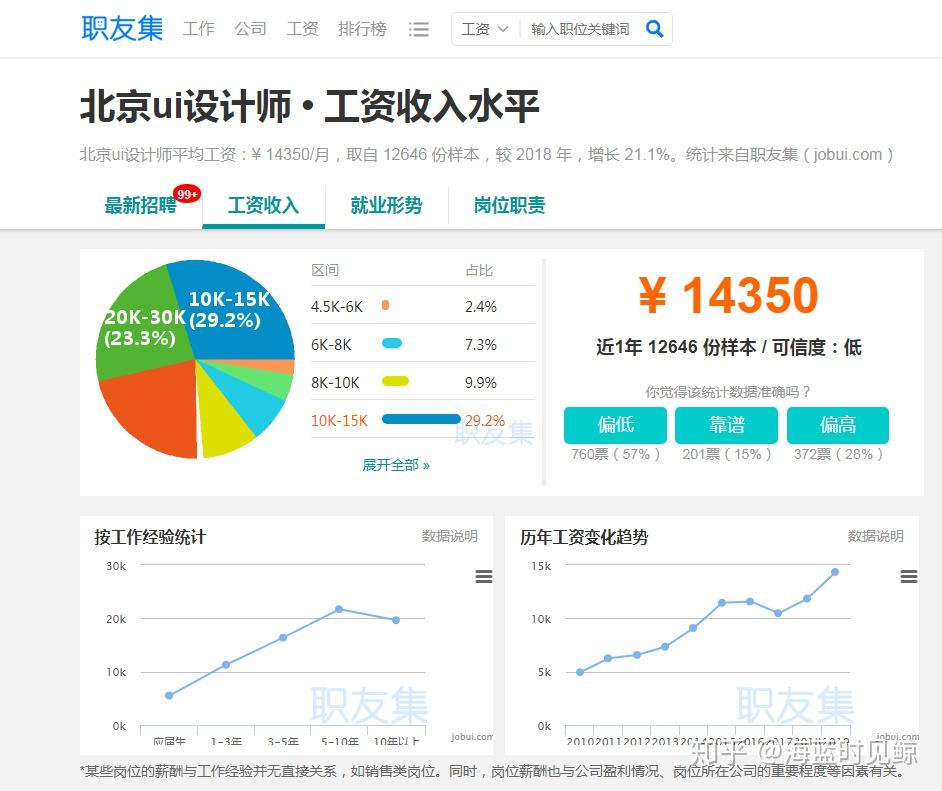Open hamburger menu of salary trend chart
Screen dimensions: 942x791
coord(908,577)
